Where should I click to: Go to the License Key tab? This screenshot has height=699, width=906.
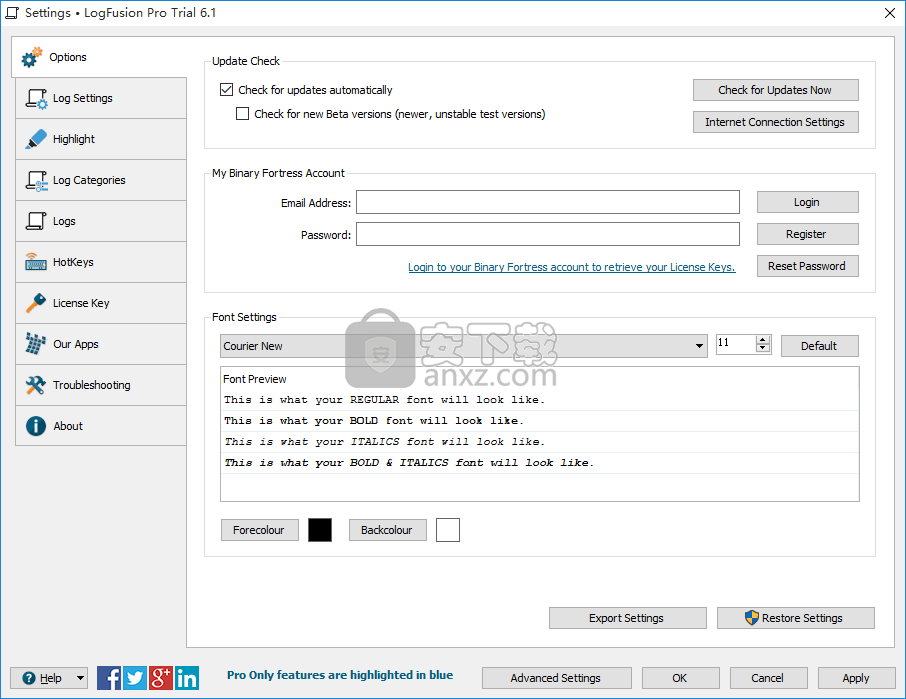101,303
